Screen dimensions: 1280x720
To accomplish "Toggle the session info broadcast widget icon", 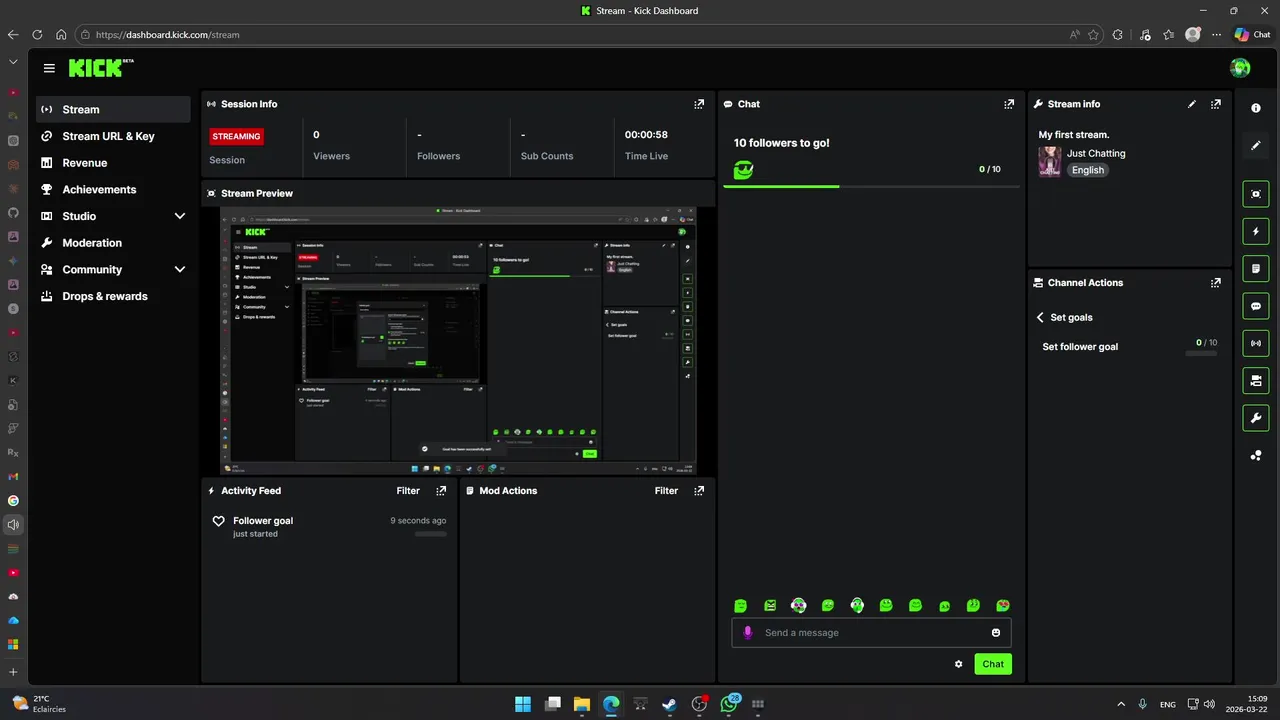I will click(x=1256, y=343).
